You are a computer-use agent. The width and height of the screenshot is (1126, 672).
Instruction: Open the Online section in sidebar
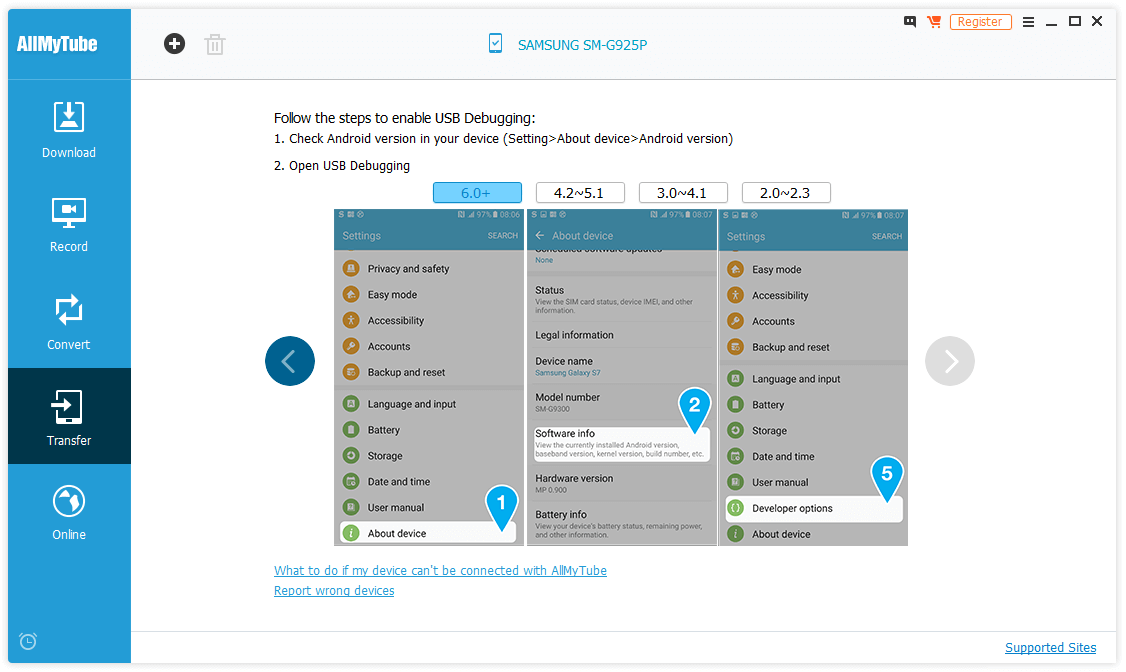(x=69, y=512)
